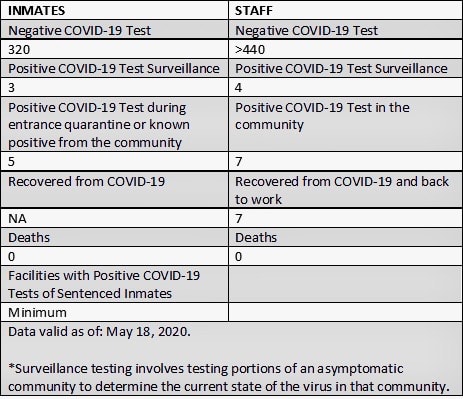
Task: Select inmates Recovered from COVID-19 cell
Action: tap(114, 190)
